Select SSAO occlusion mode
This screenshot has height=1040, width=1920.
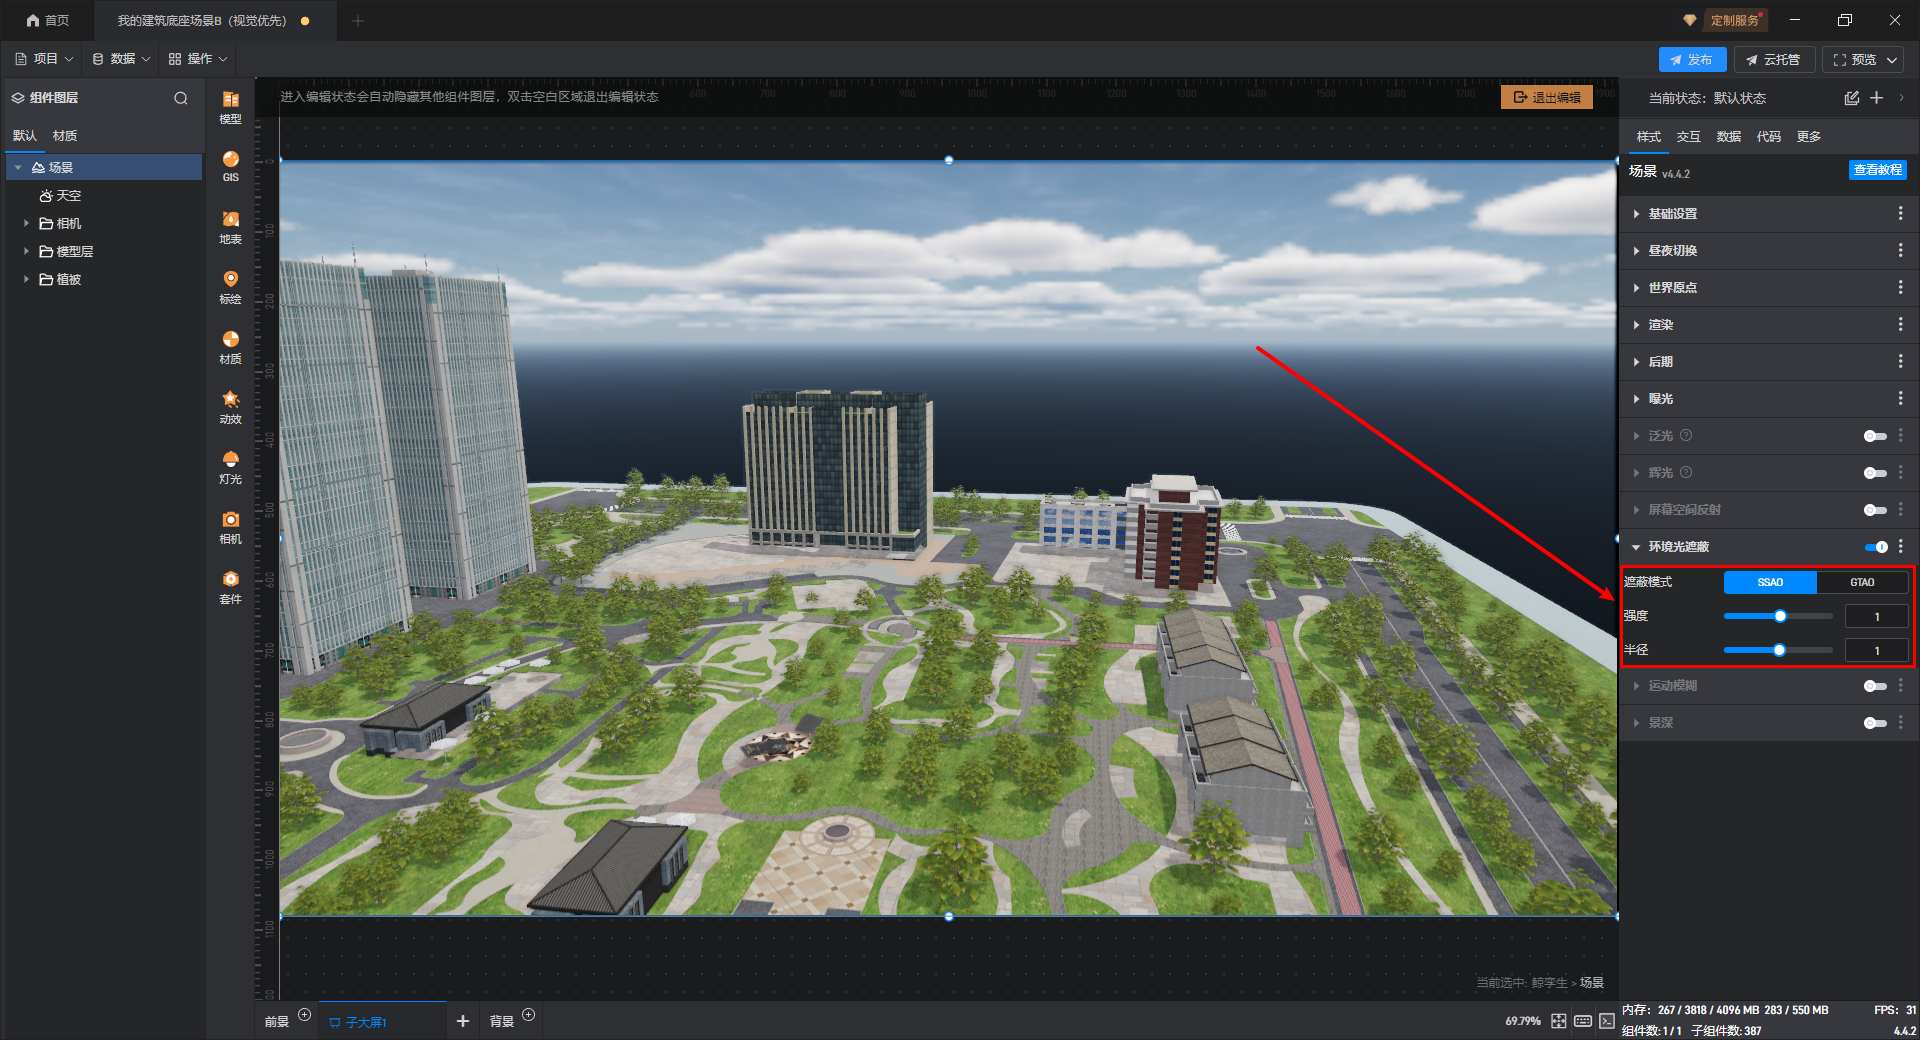[x=1770, y=582]
